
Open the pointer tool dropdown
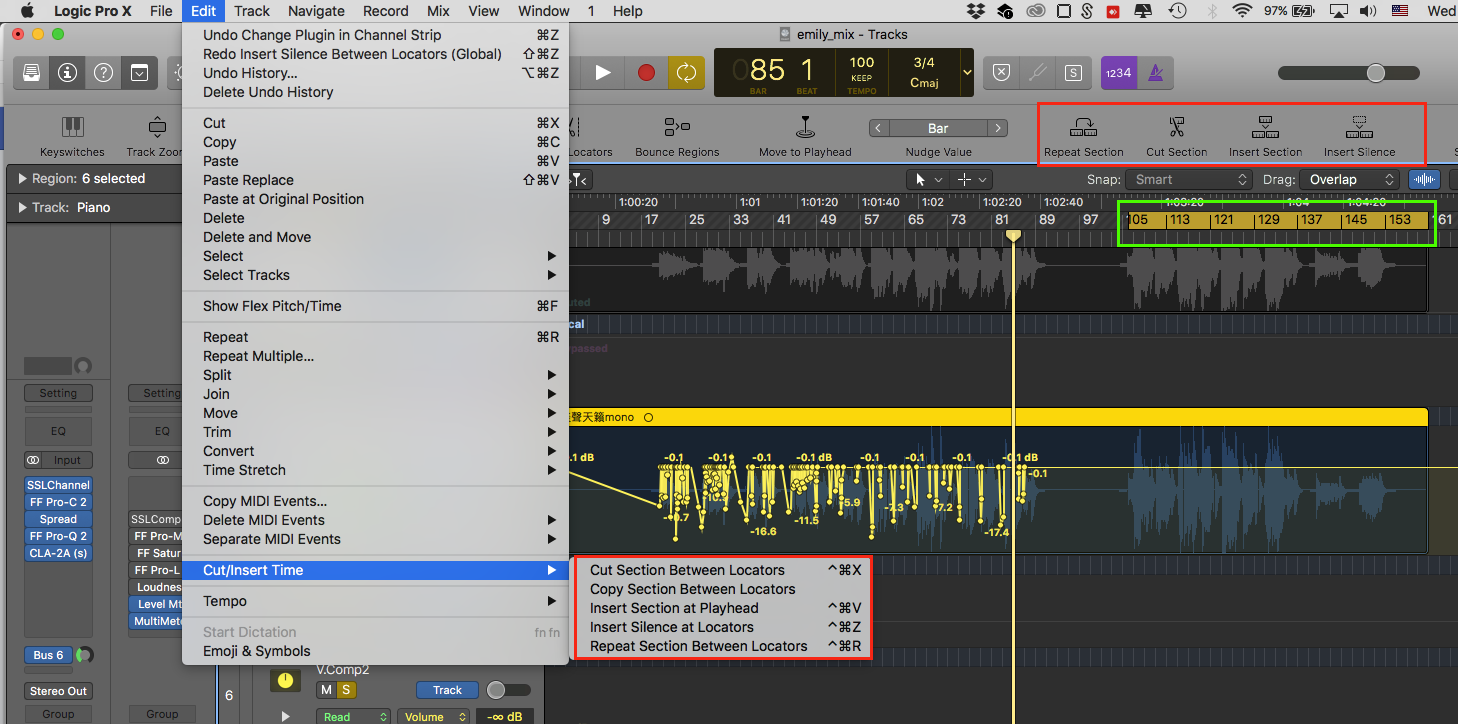click(927, 179)
